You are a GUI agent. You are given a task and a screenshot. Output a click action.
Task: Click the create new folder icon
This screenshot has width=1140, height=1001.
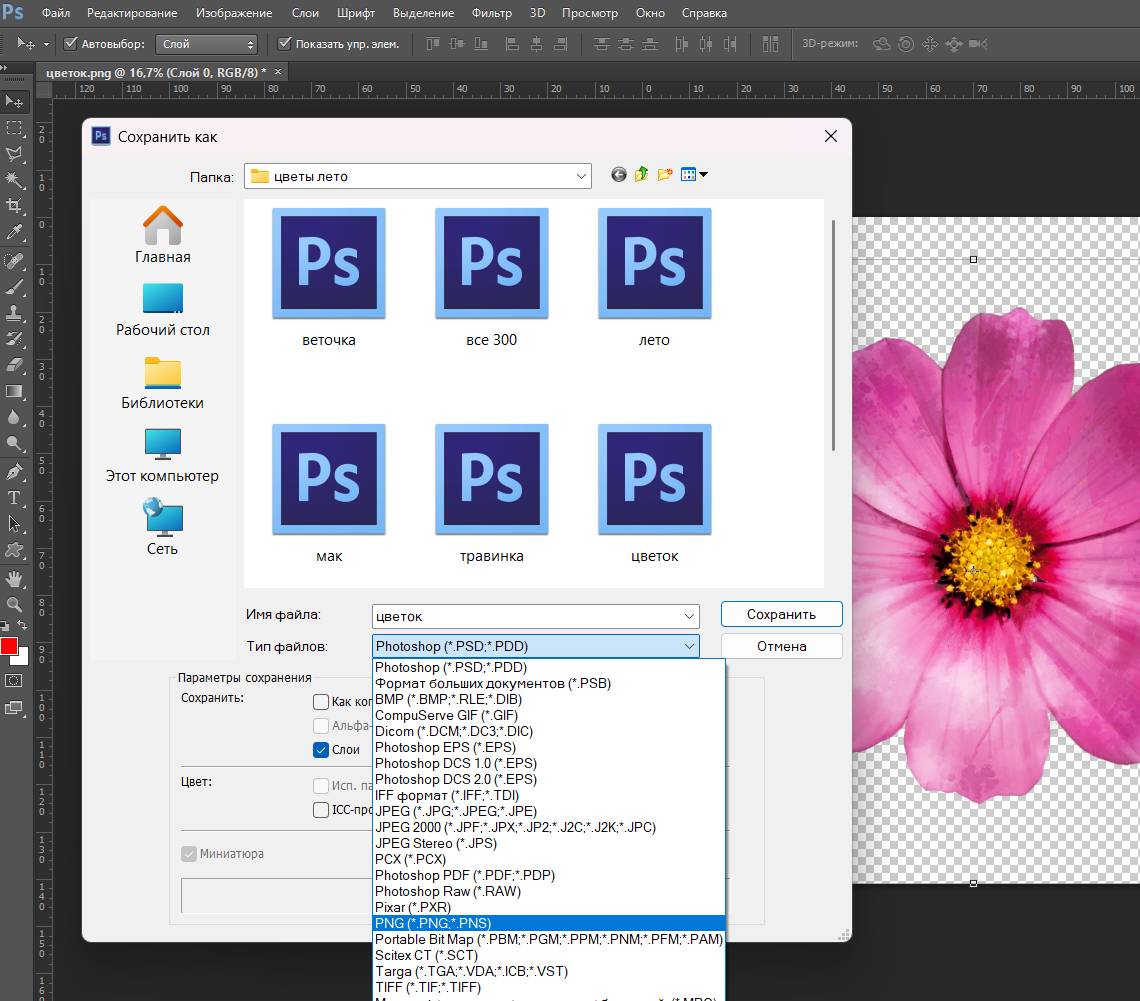point(665,175)
